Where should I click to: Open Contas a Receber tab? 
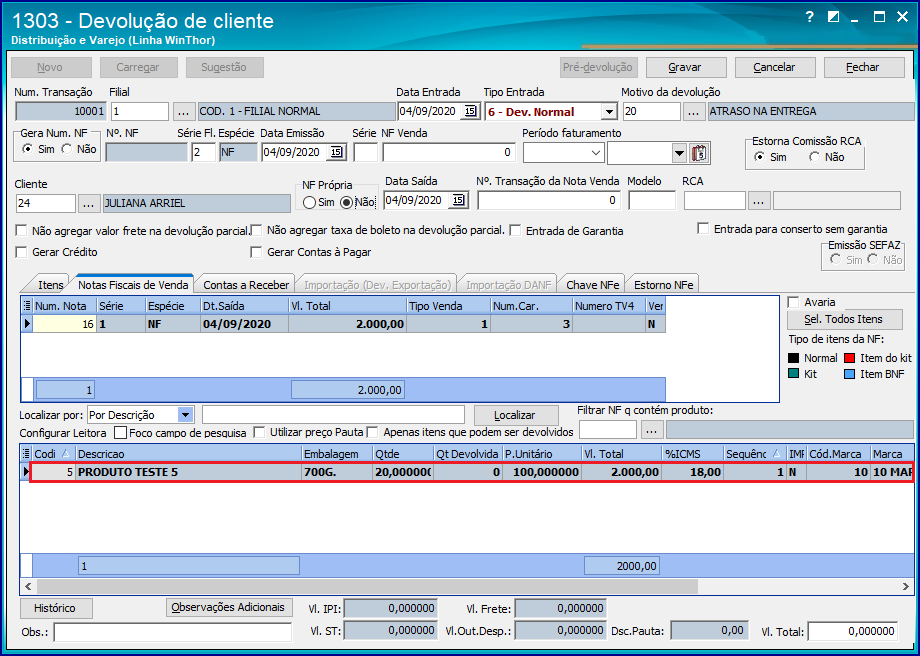[x=246, y=285]
